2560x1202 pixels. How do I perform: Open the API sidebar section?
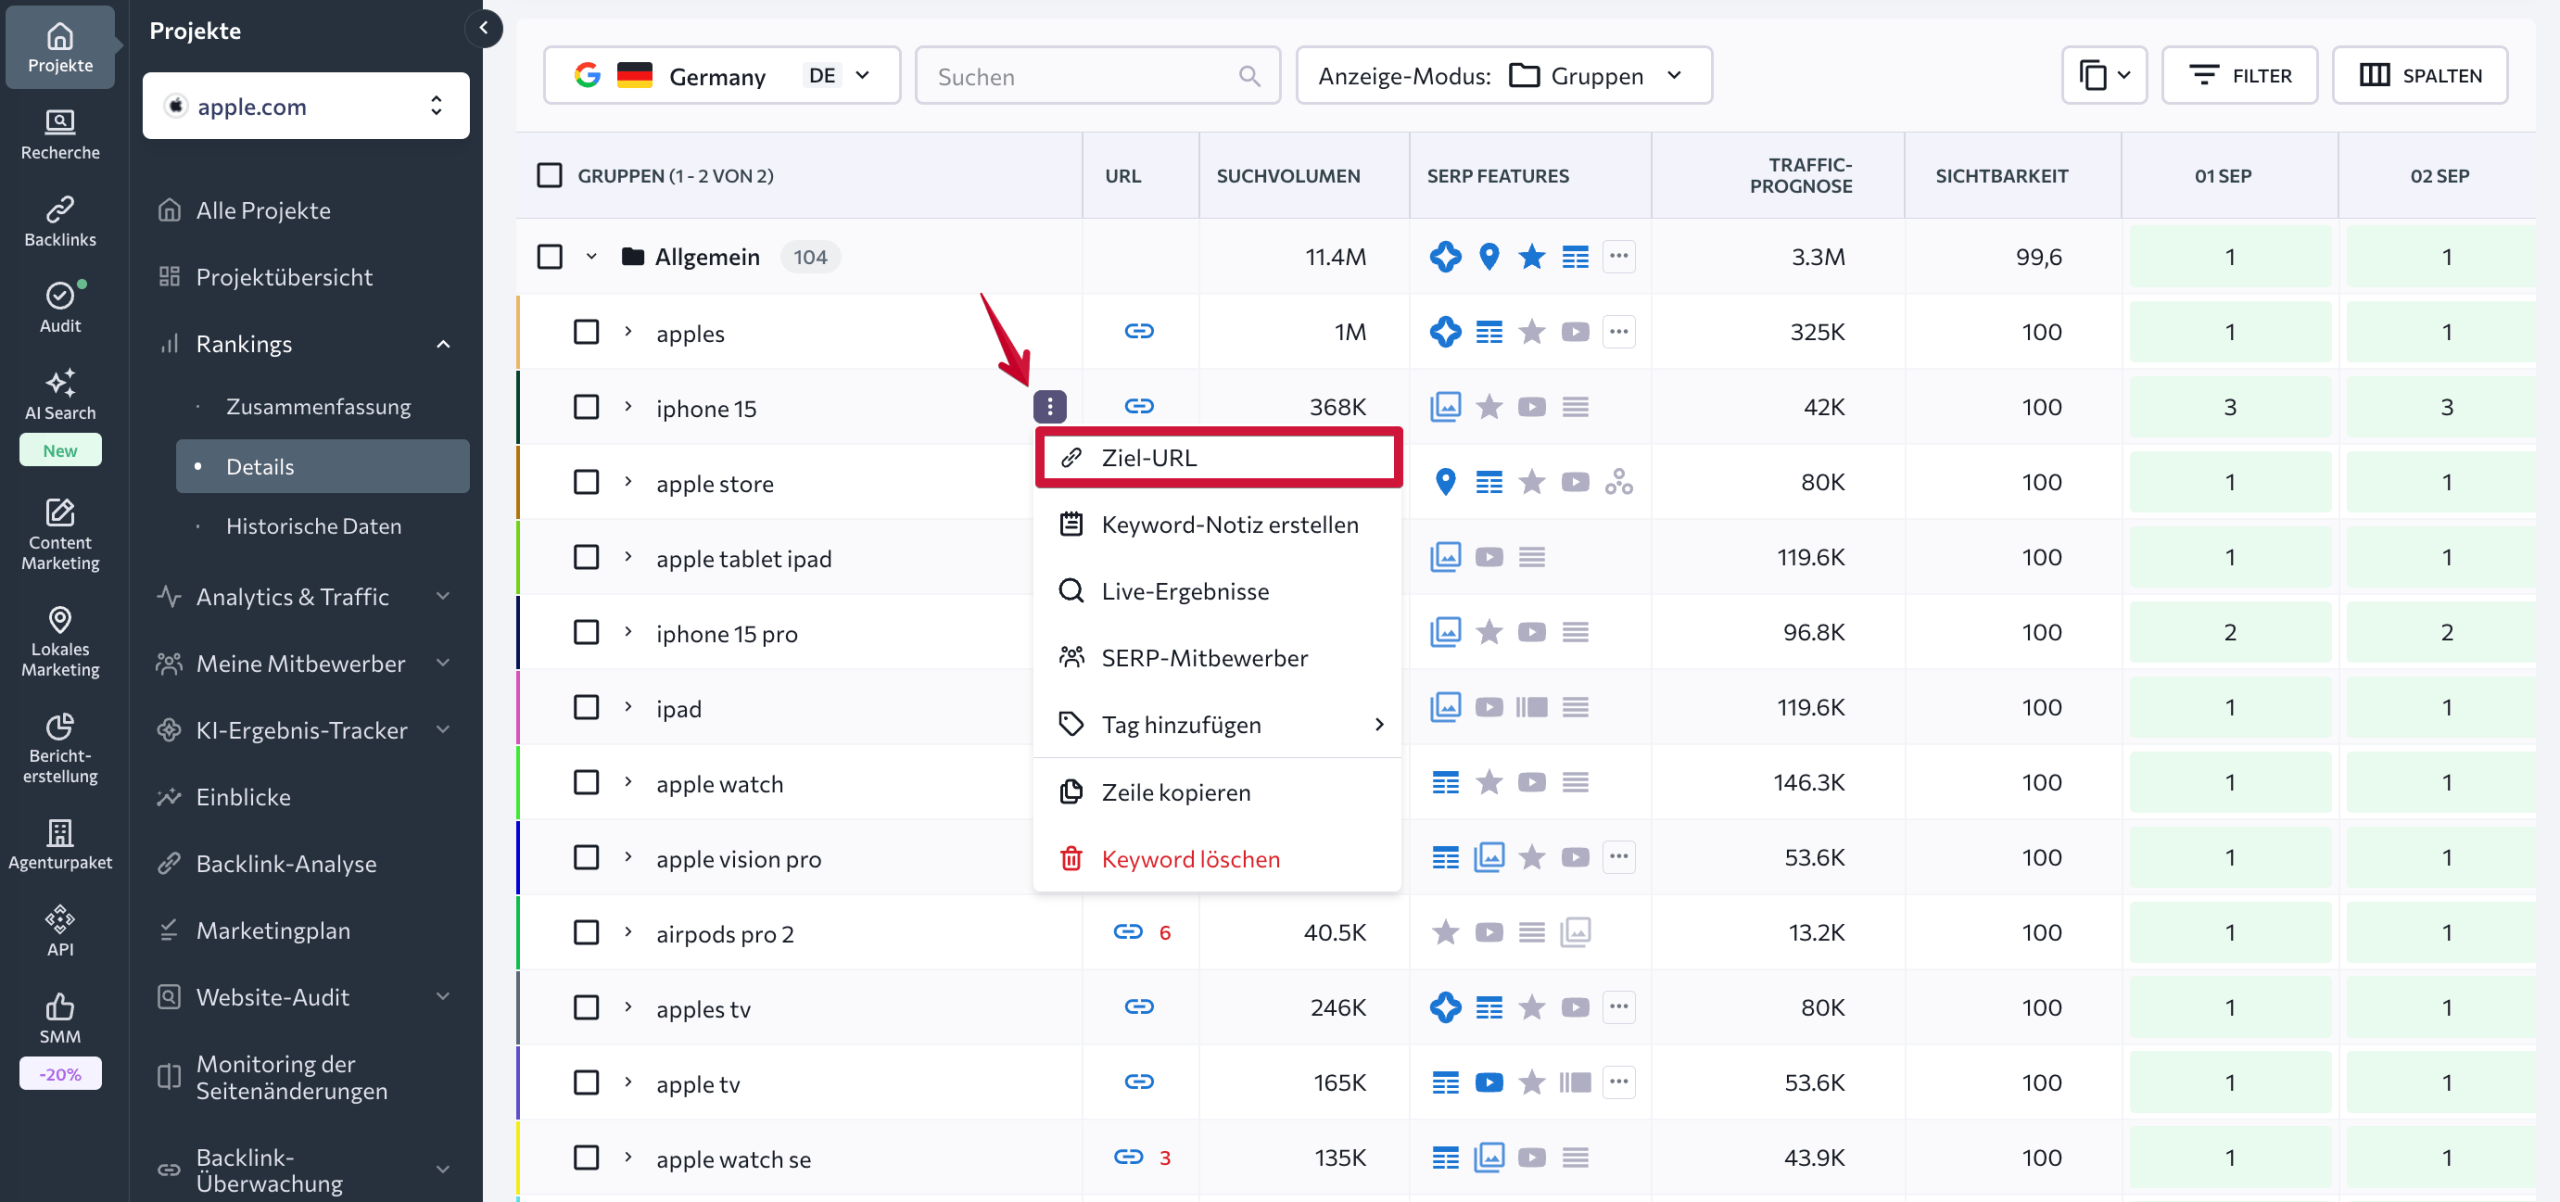pos(60,932)
